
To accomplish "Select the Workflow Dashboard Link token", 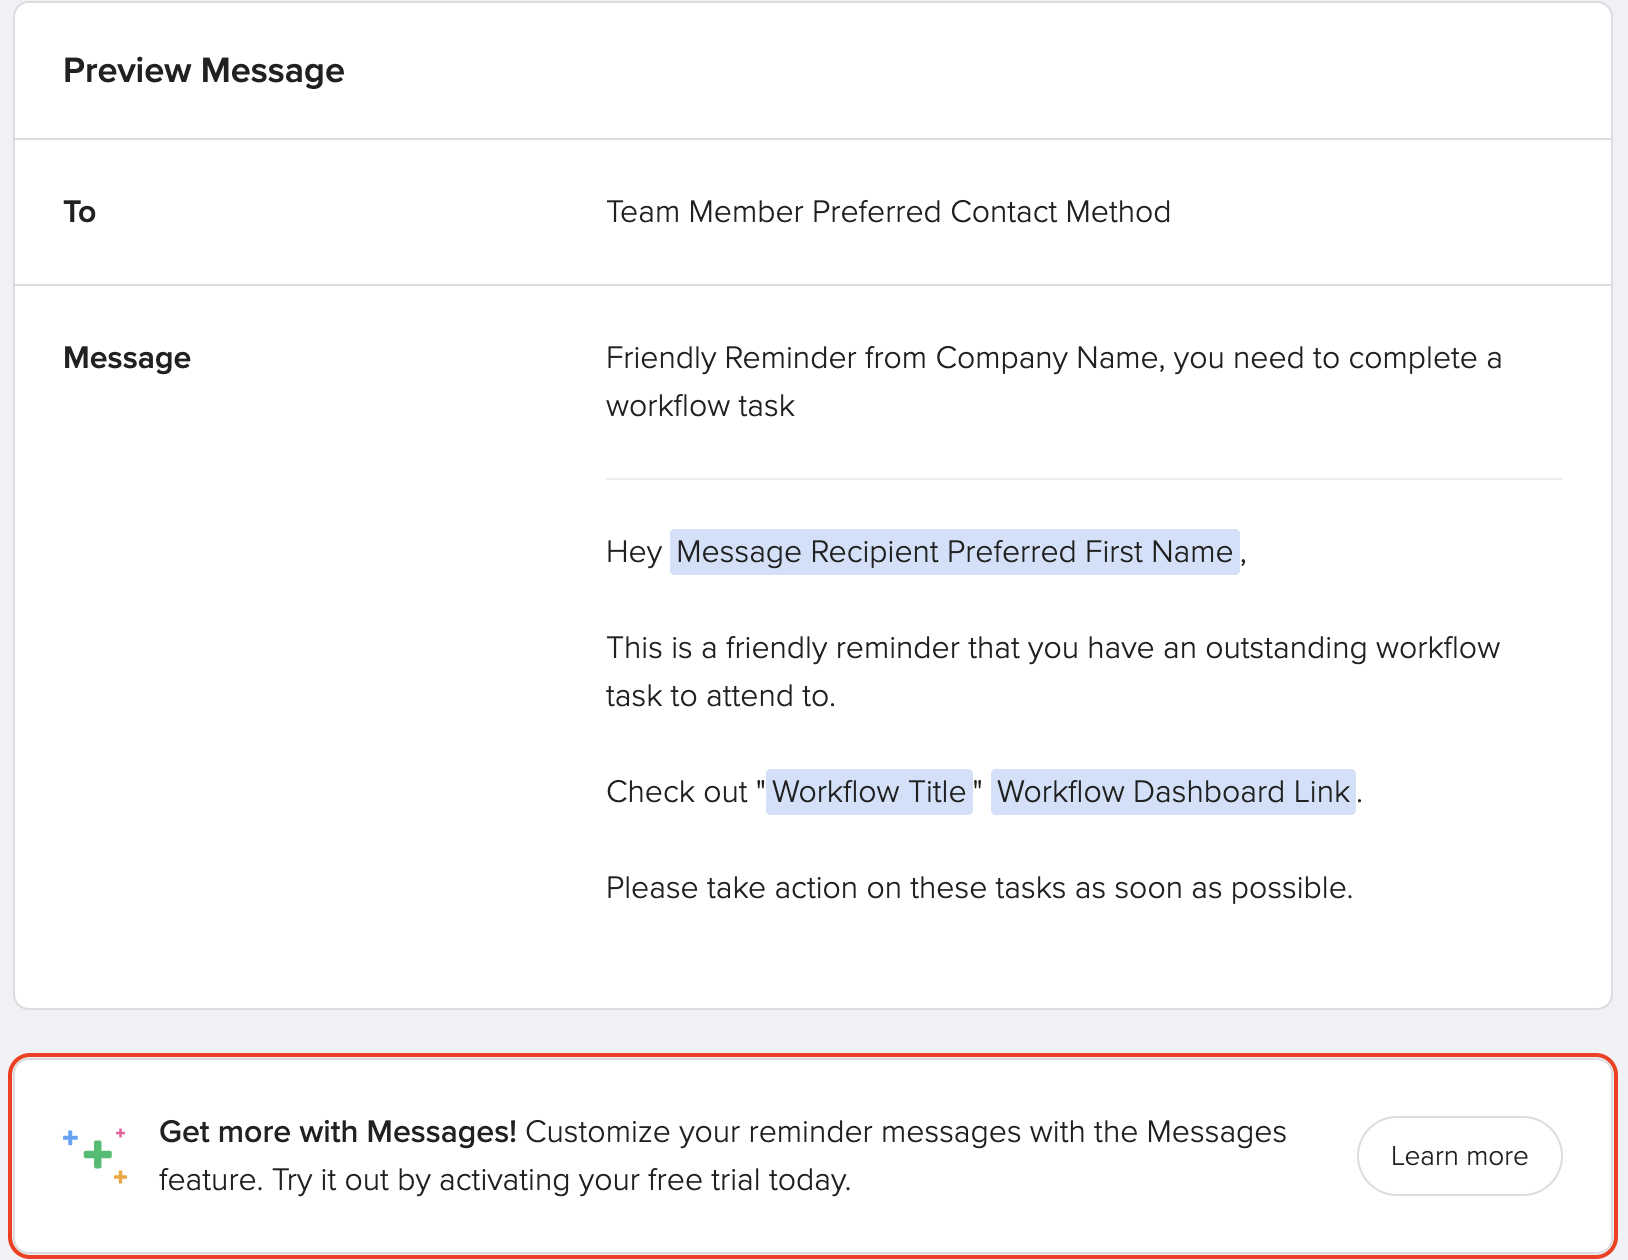I will 1172,791.
